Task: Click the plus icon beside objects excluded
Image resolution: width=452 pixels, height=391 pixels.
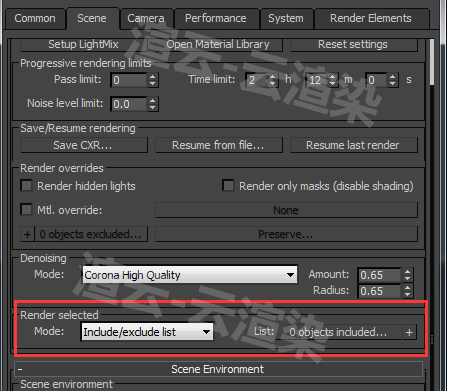Action: coord(27,234)
